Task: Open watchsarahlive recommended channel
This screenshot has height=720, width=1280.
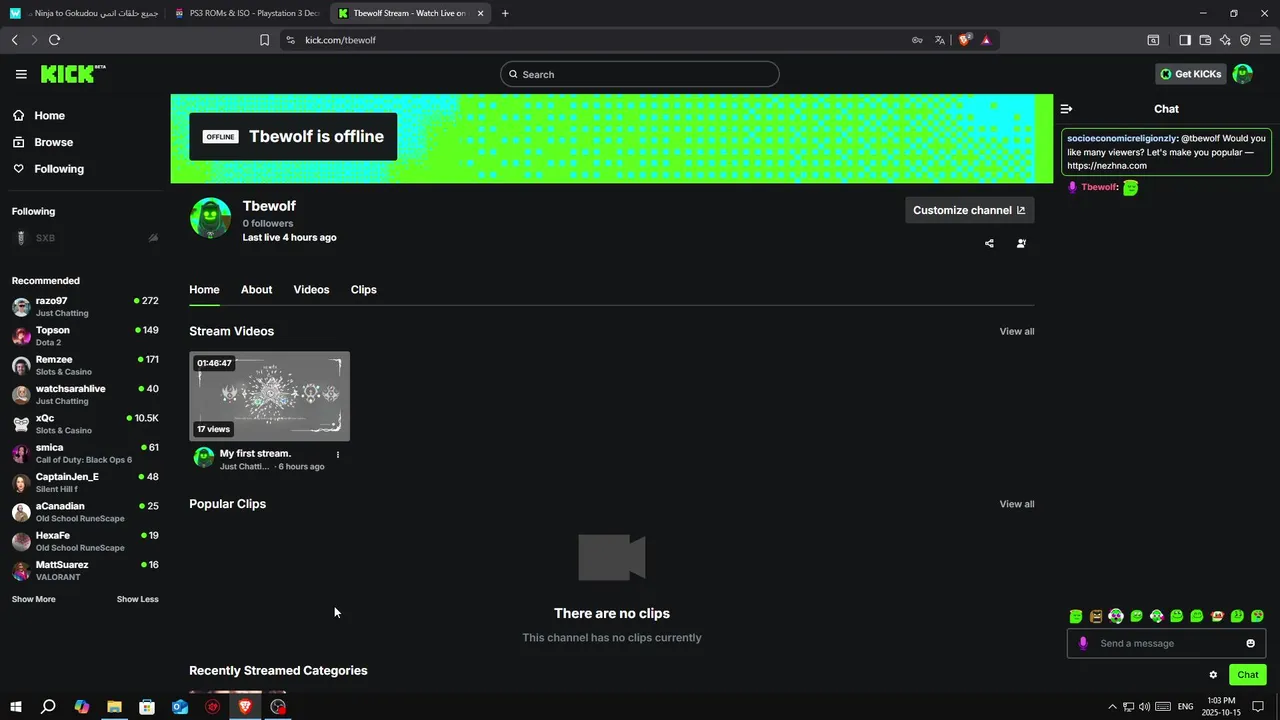Action: [85, 394]
